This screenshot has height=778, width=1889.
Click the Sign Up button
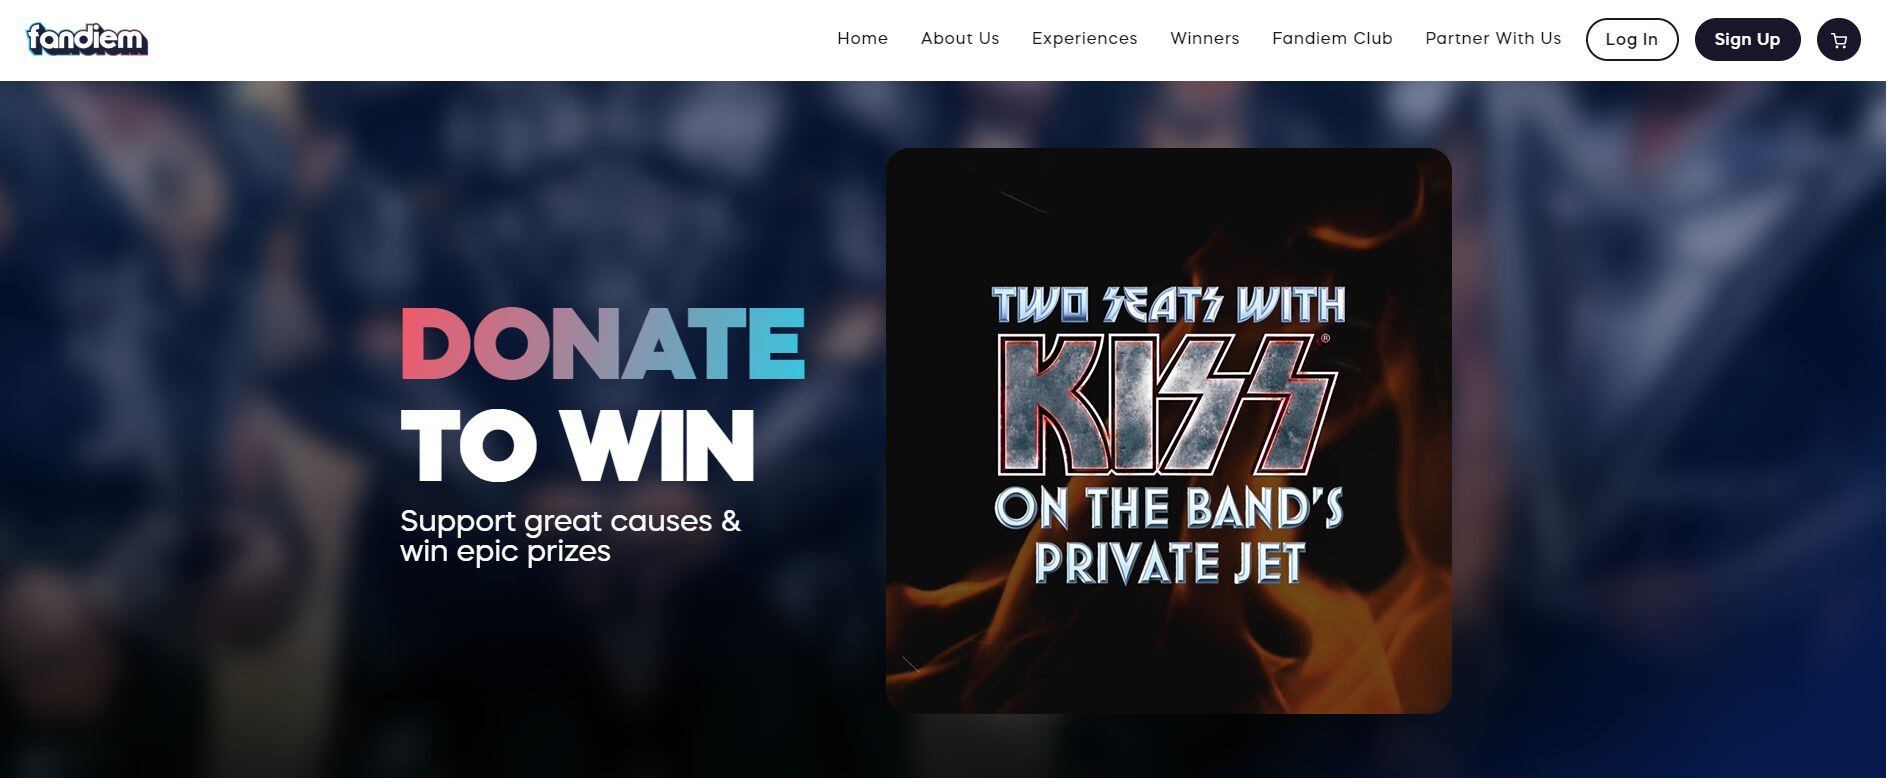click(x=1747, y=40)
